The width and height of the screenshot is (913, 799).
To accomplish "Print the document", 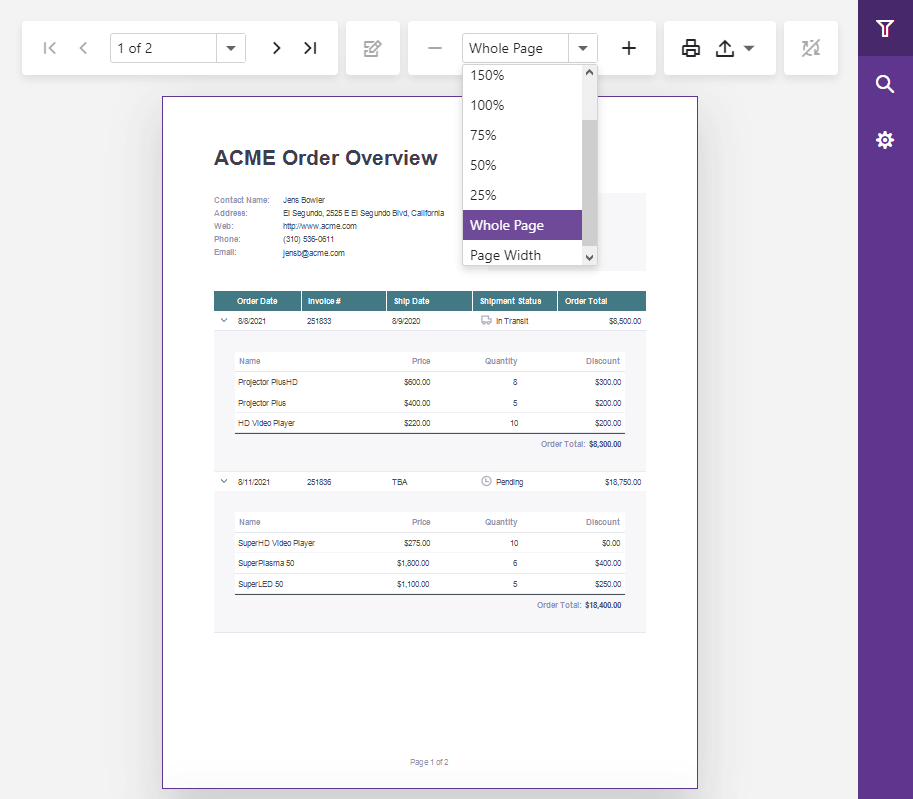I will (690, 47).
